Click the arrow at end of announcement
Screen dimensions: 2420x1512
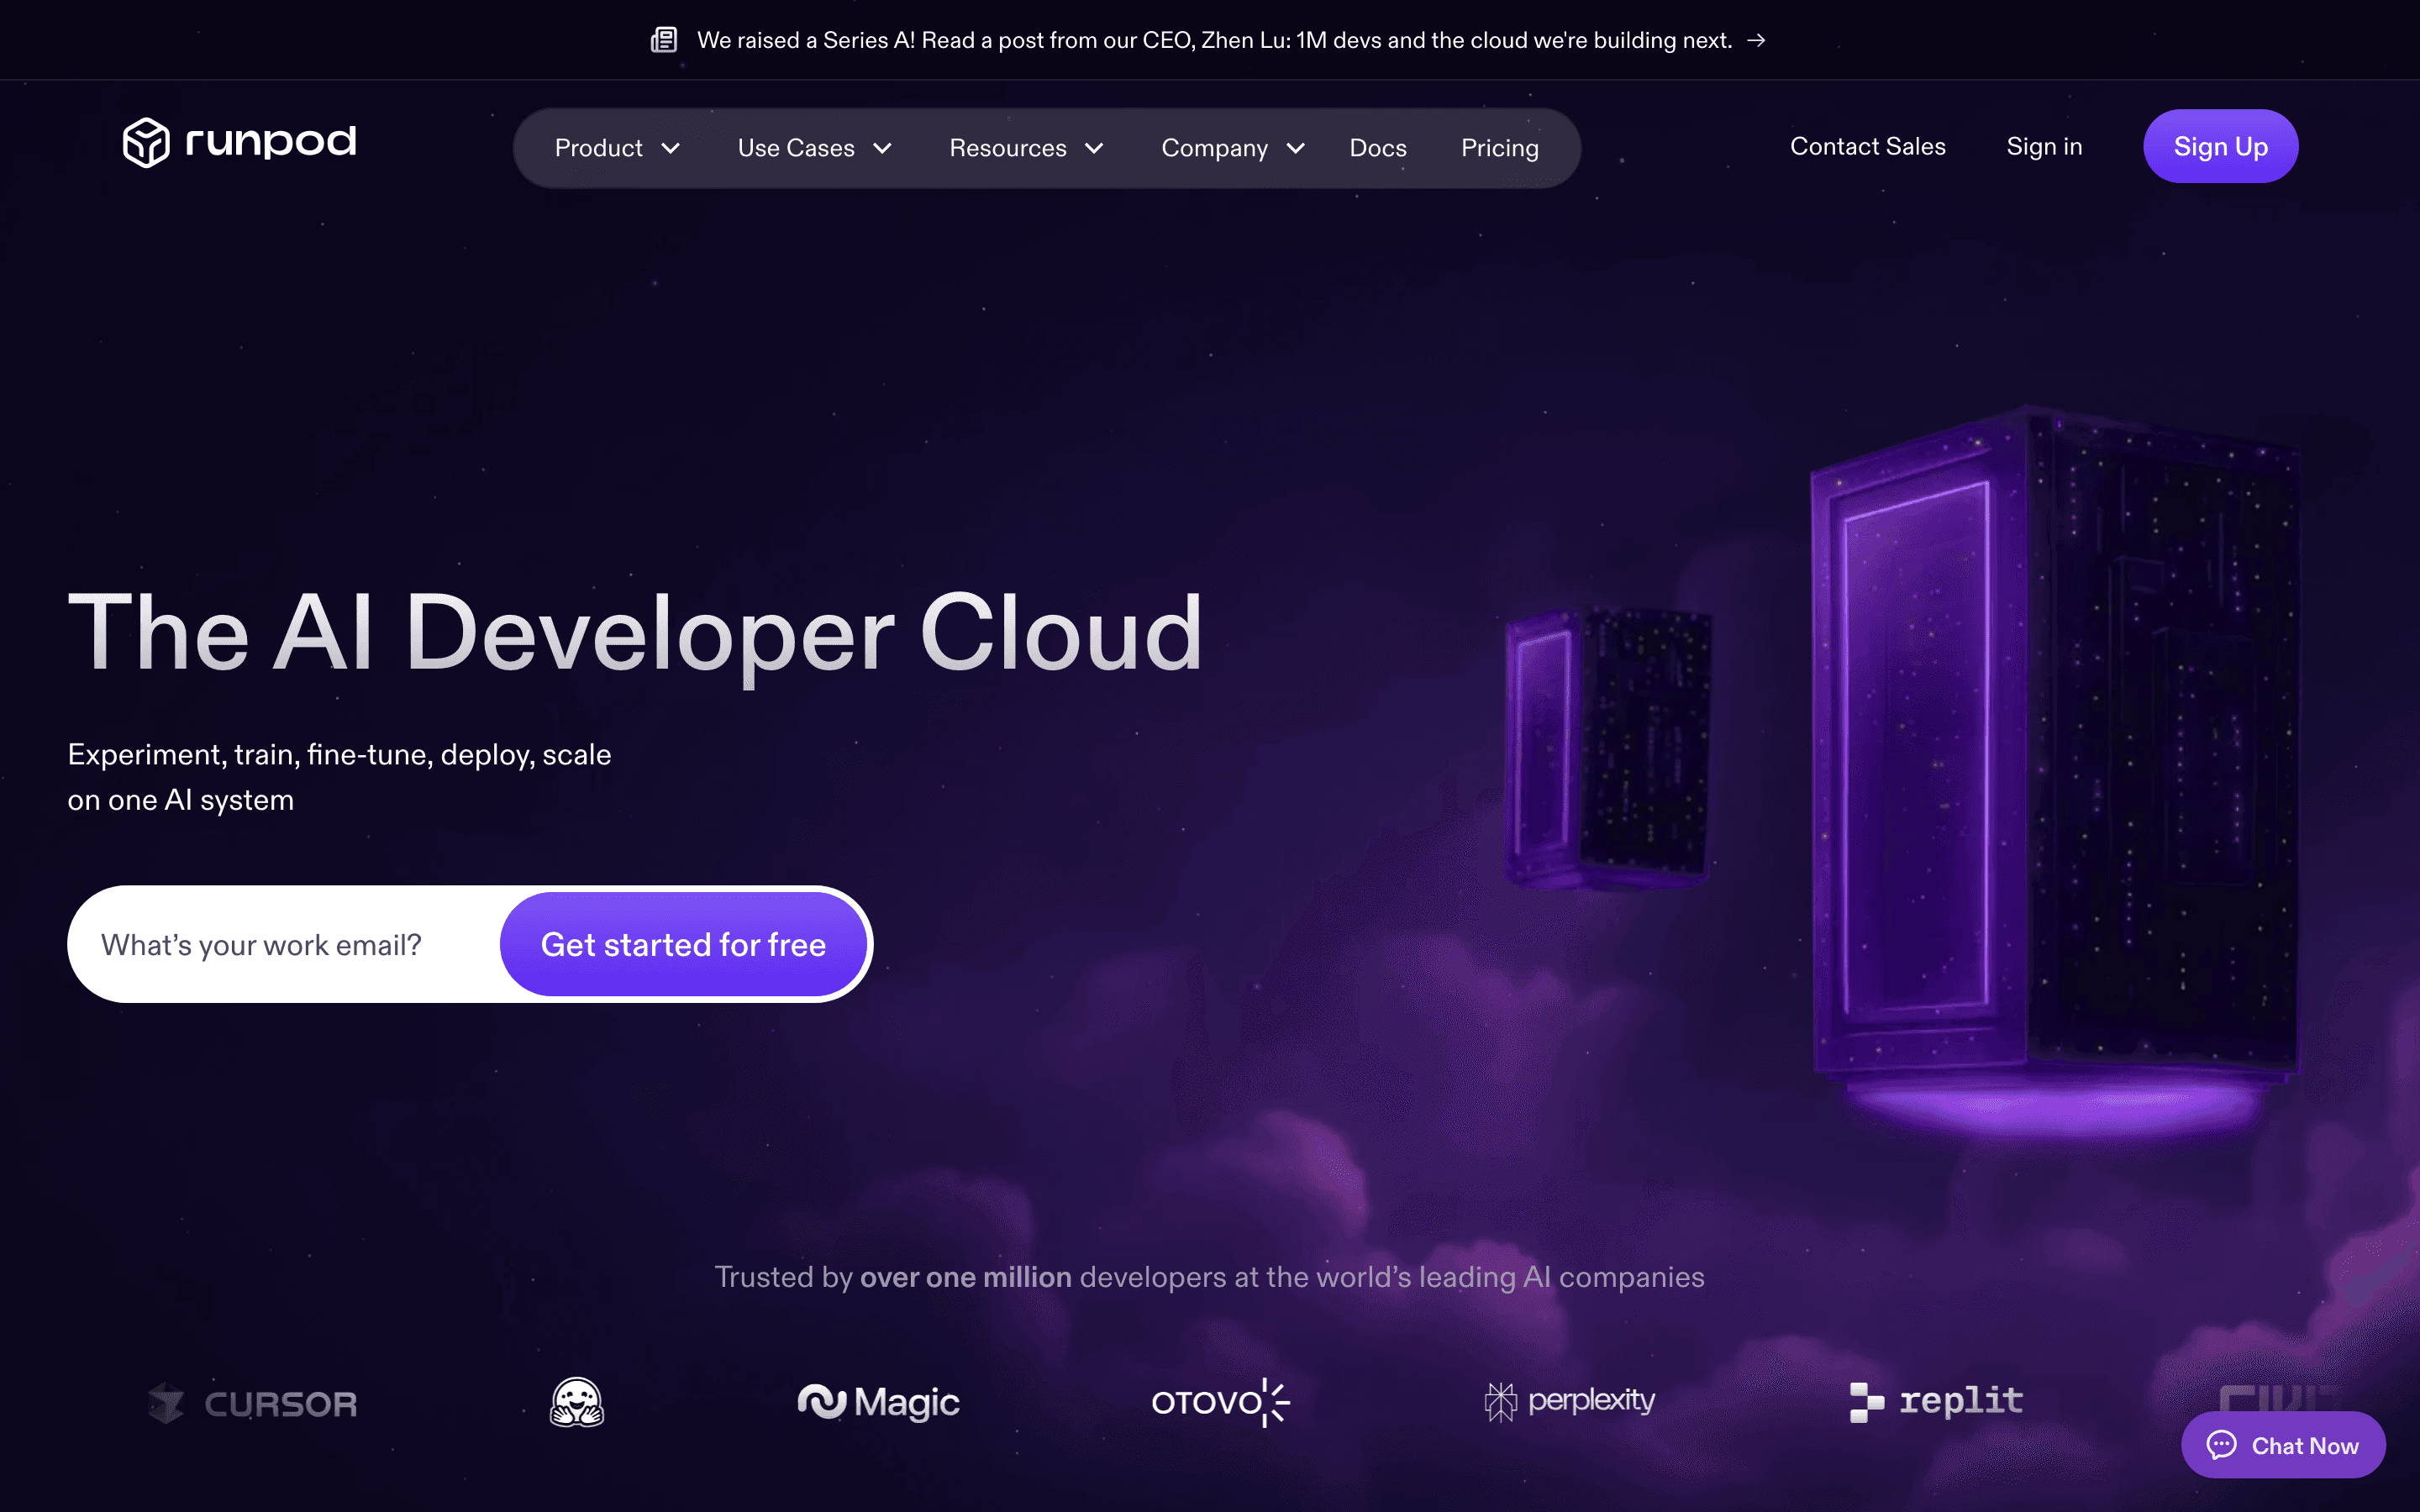click(x=1756, y=40)
